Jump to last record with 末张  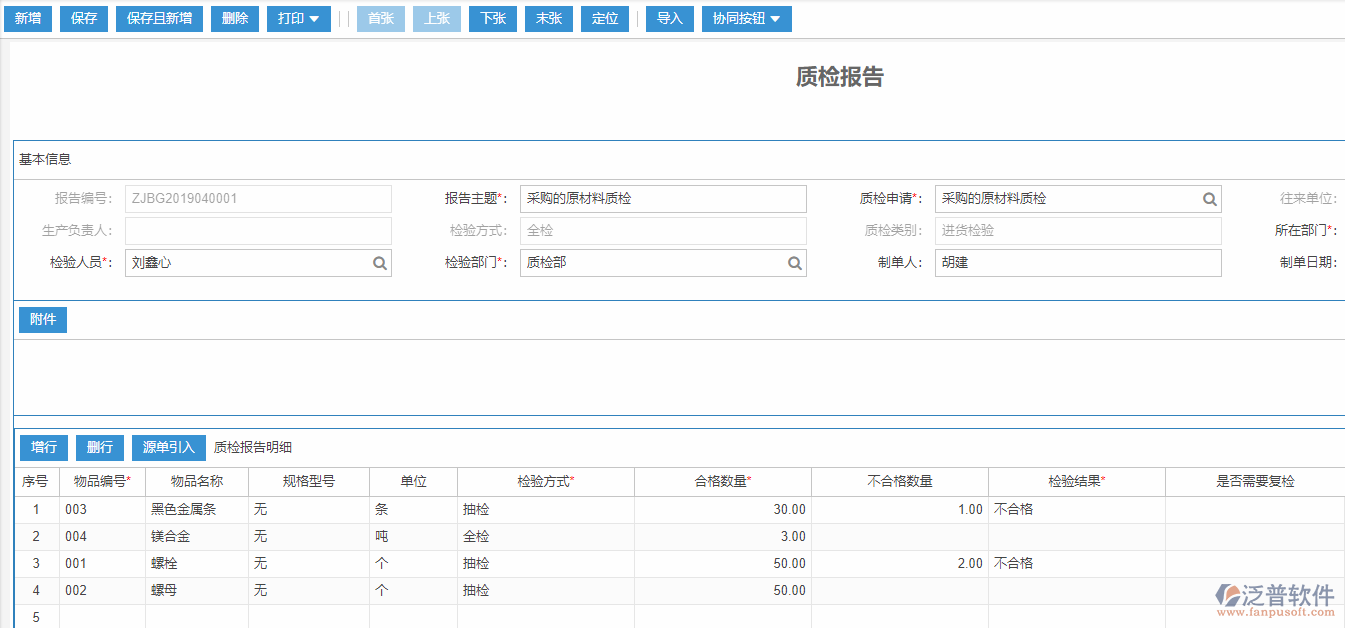coord(548,18)
